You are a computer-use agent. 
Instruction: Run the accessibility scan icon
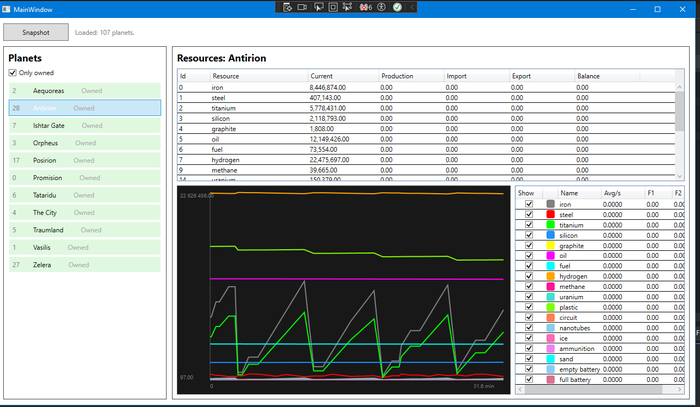[x=381, y=7]
